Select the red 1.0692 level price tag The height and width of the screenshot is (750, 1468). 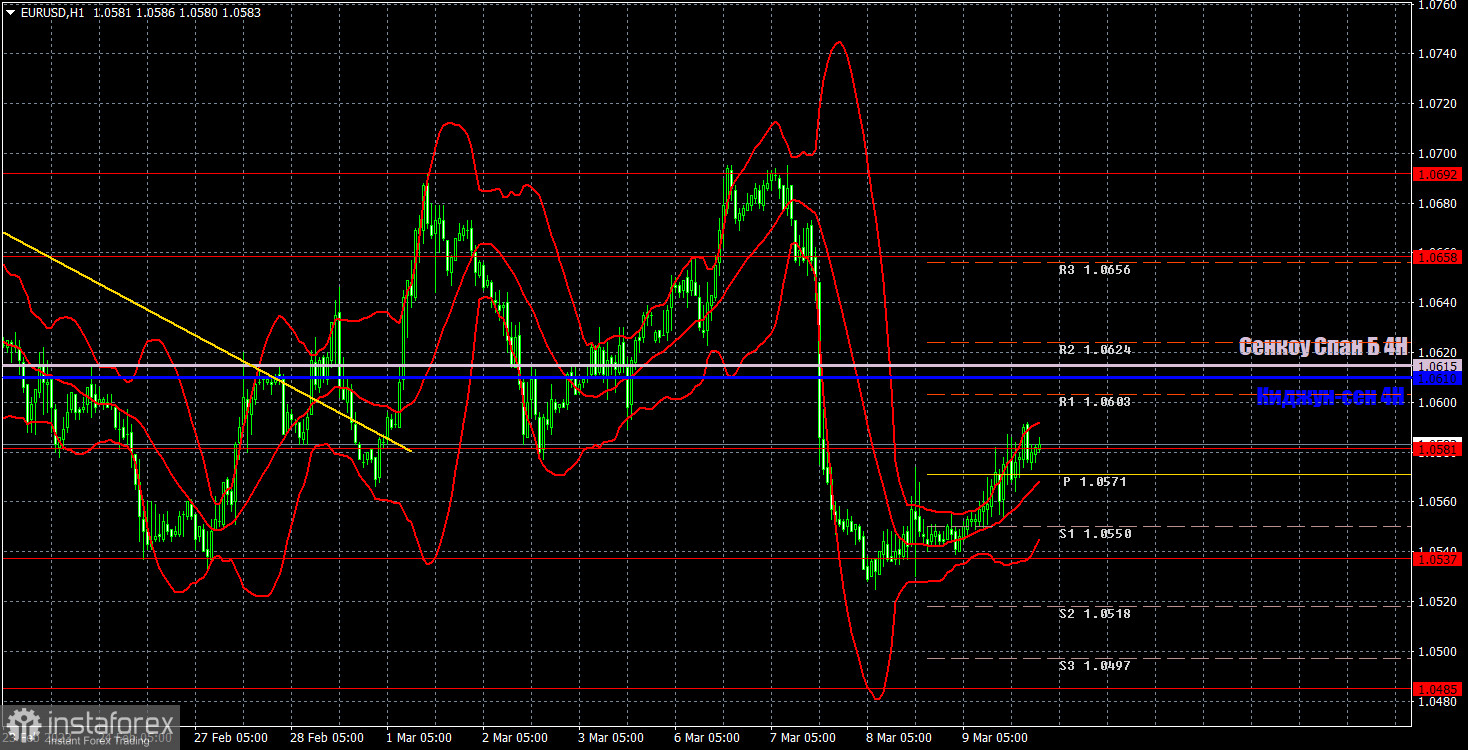(1439, 174)
